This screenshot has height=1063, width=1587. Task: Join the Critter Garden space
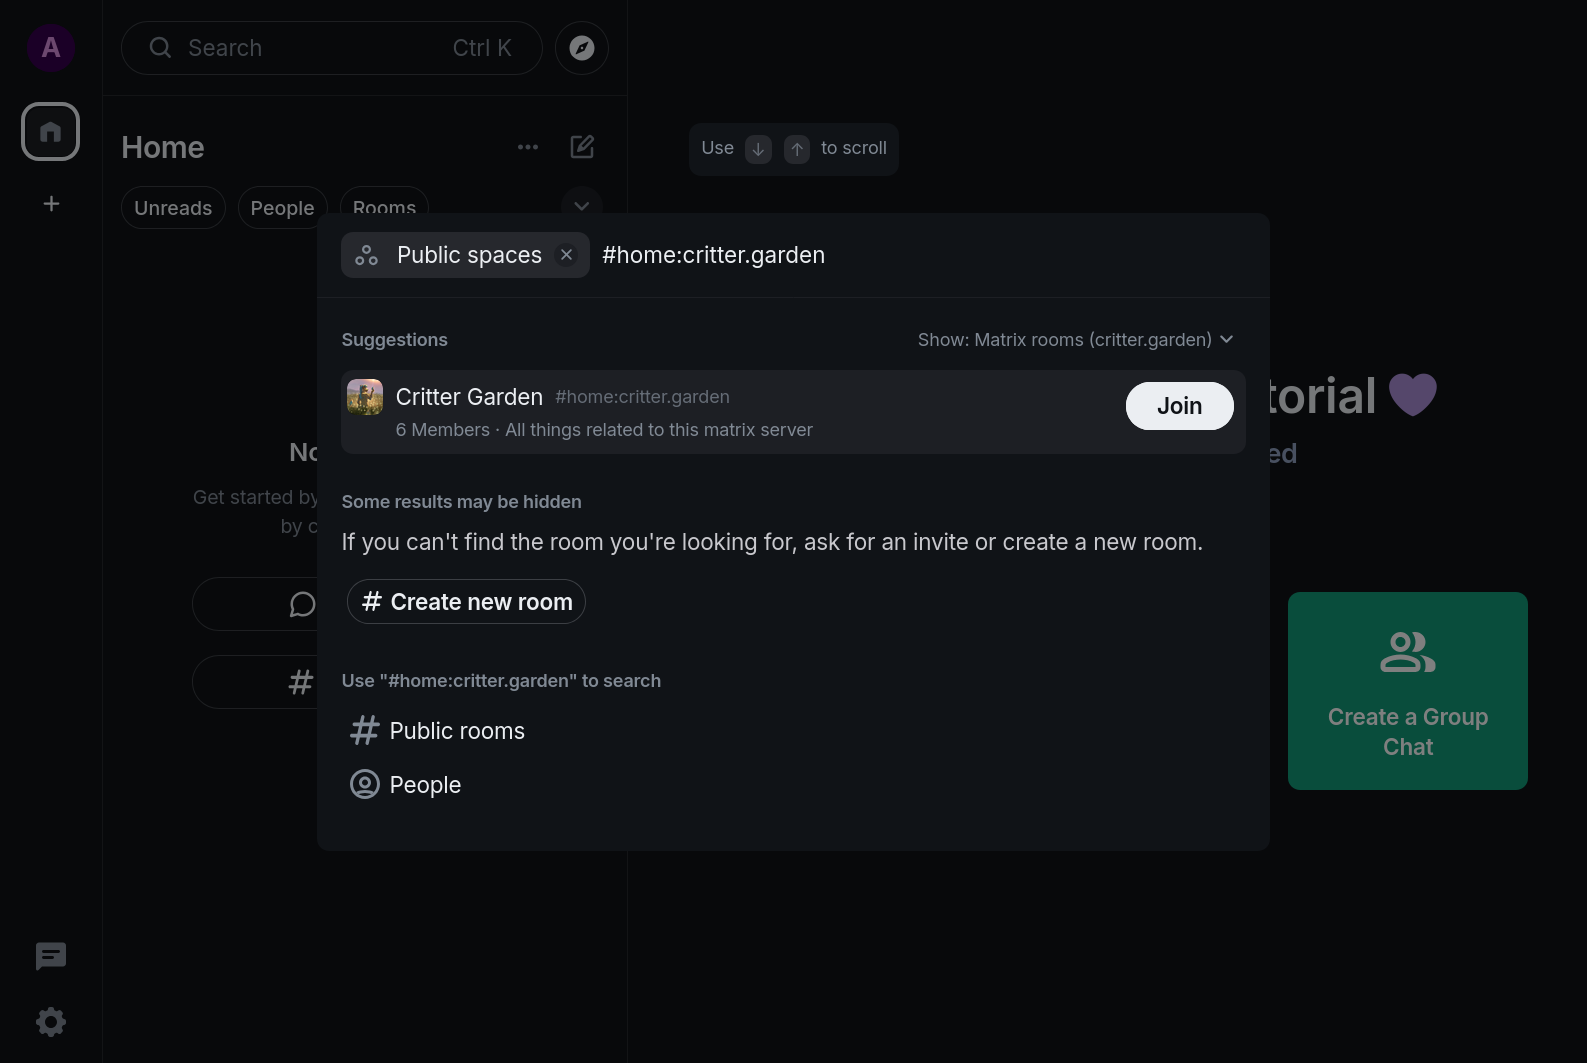1179,406
